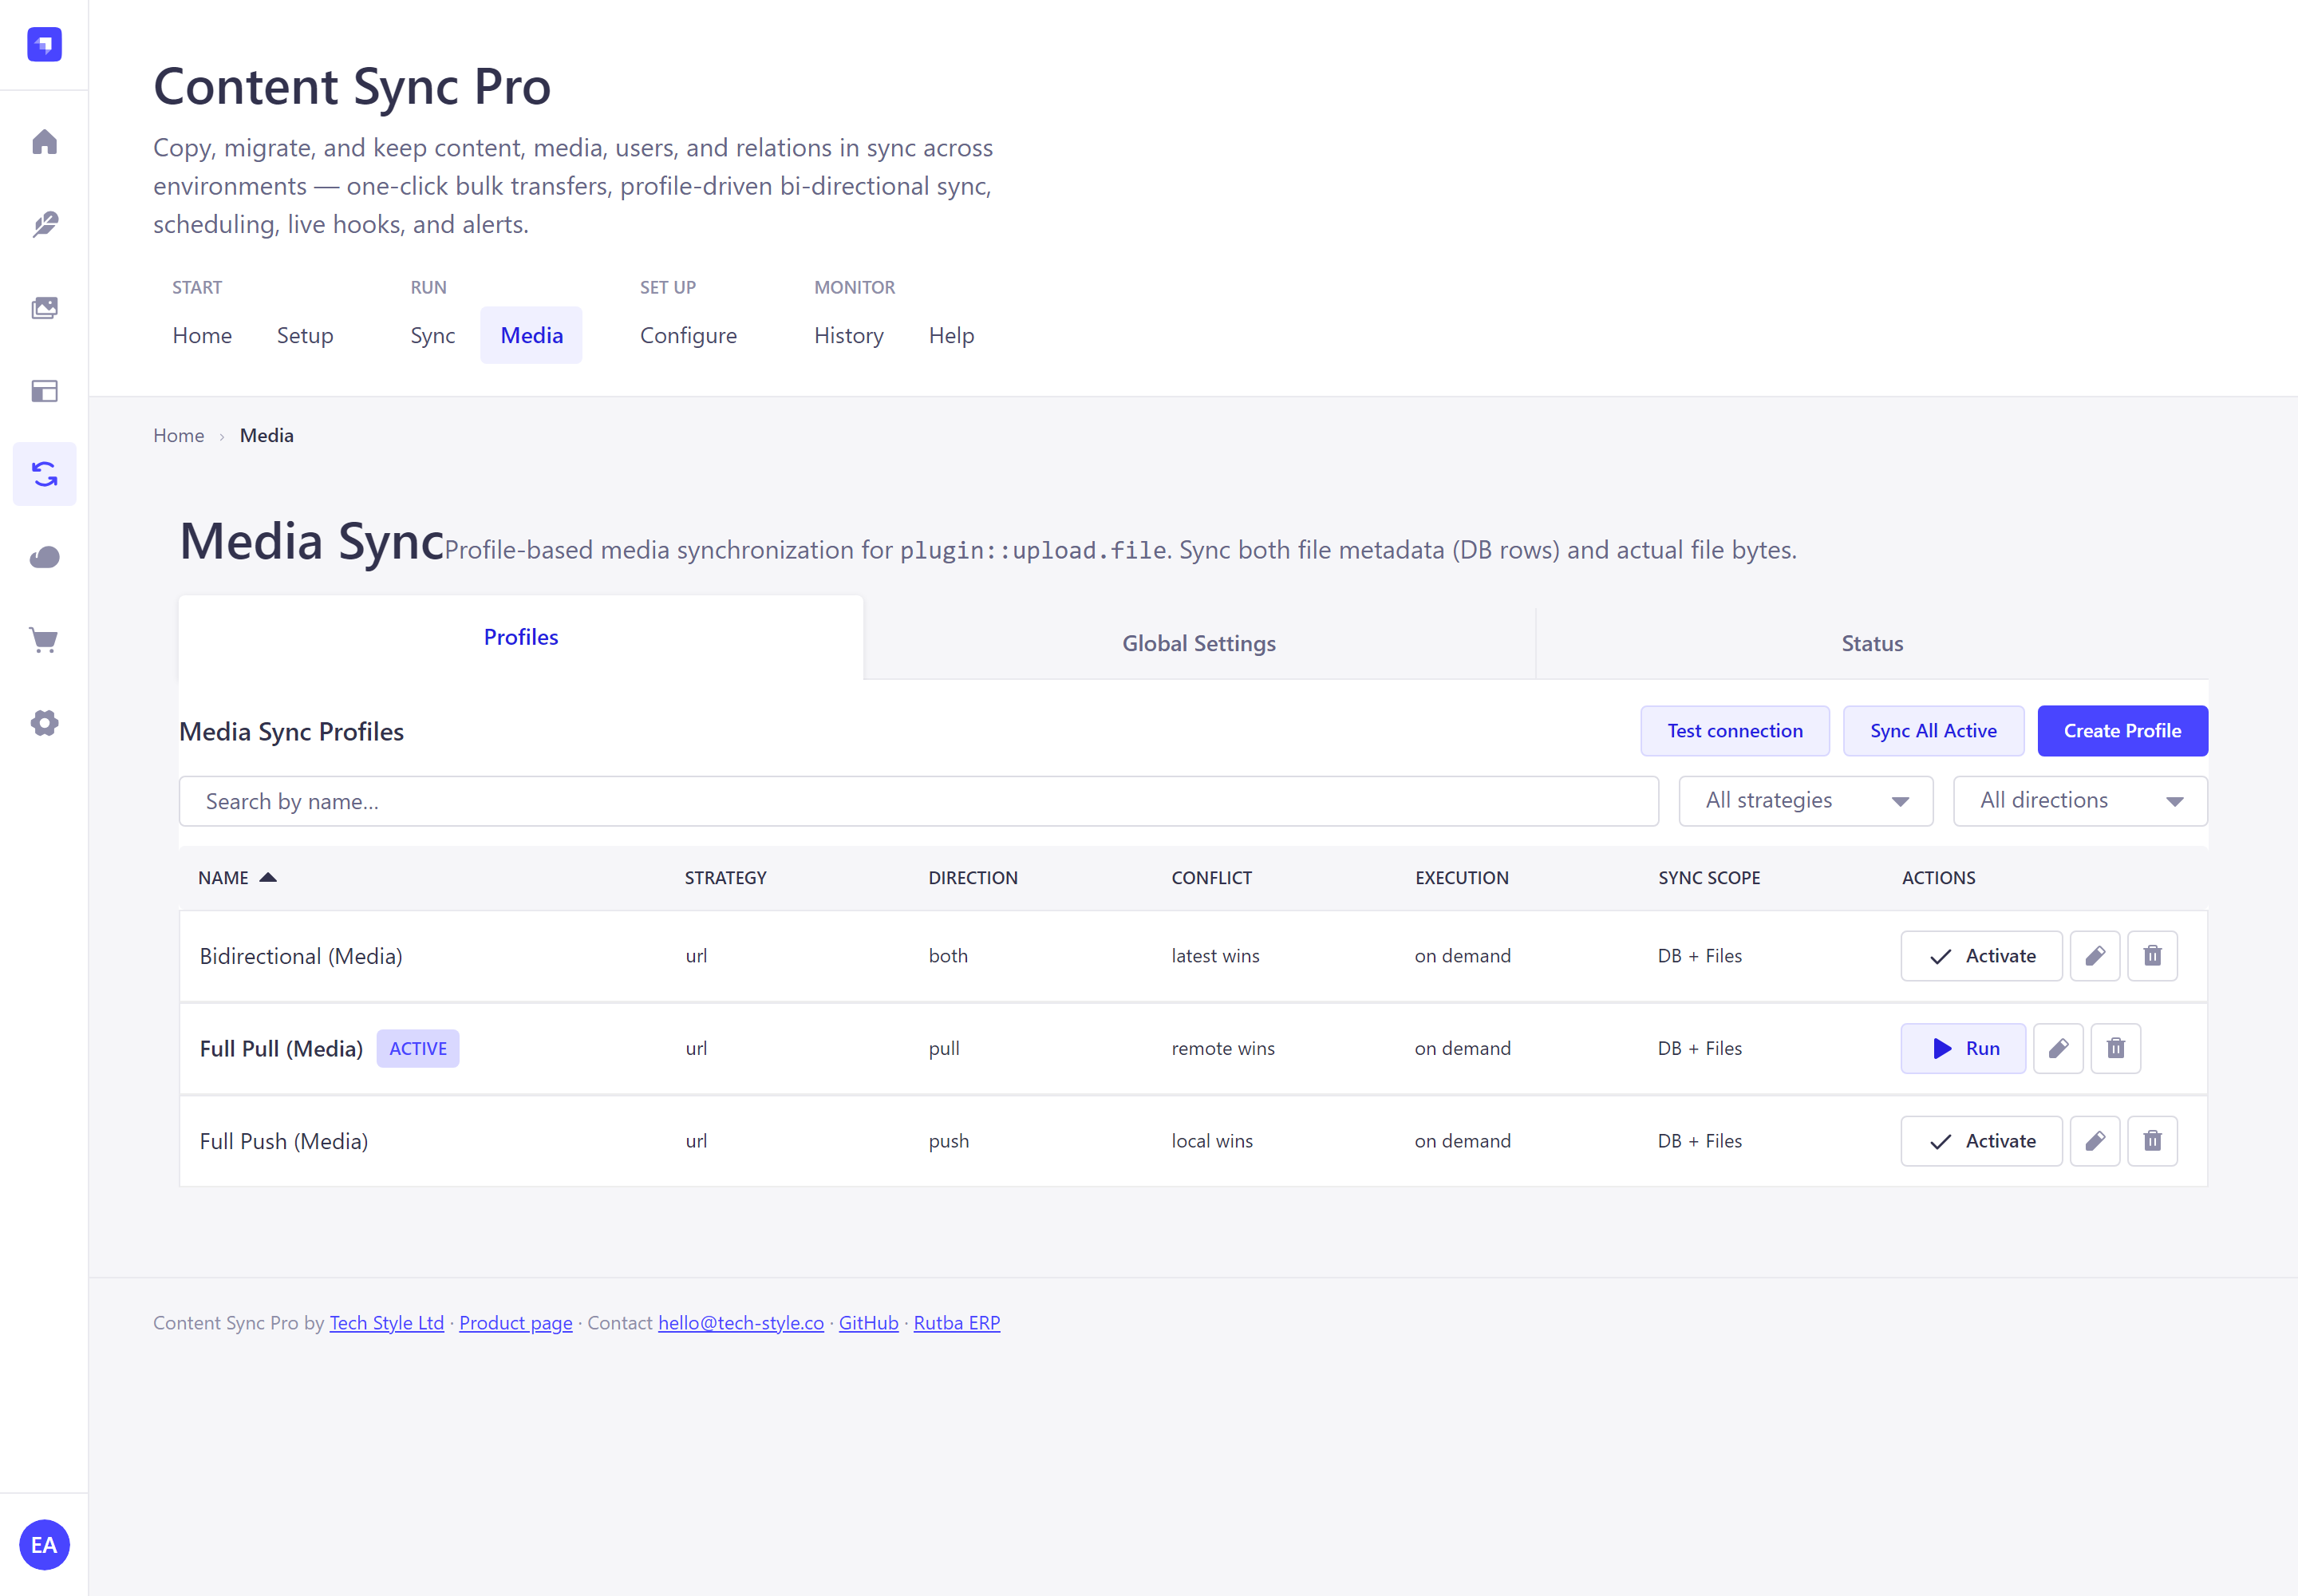Open the GitHub footer link
This screenshot has height=1596, width=2298.
coord(868,1323)
